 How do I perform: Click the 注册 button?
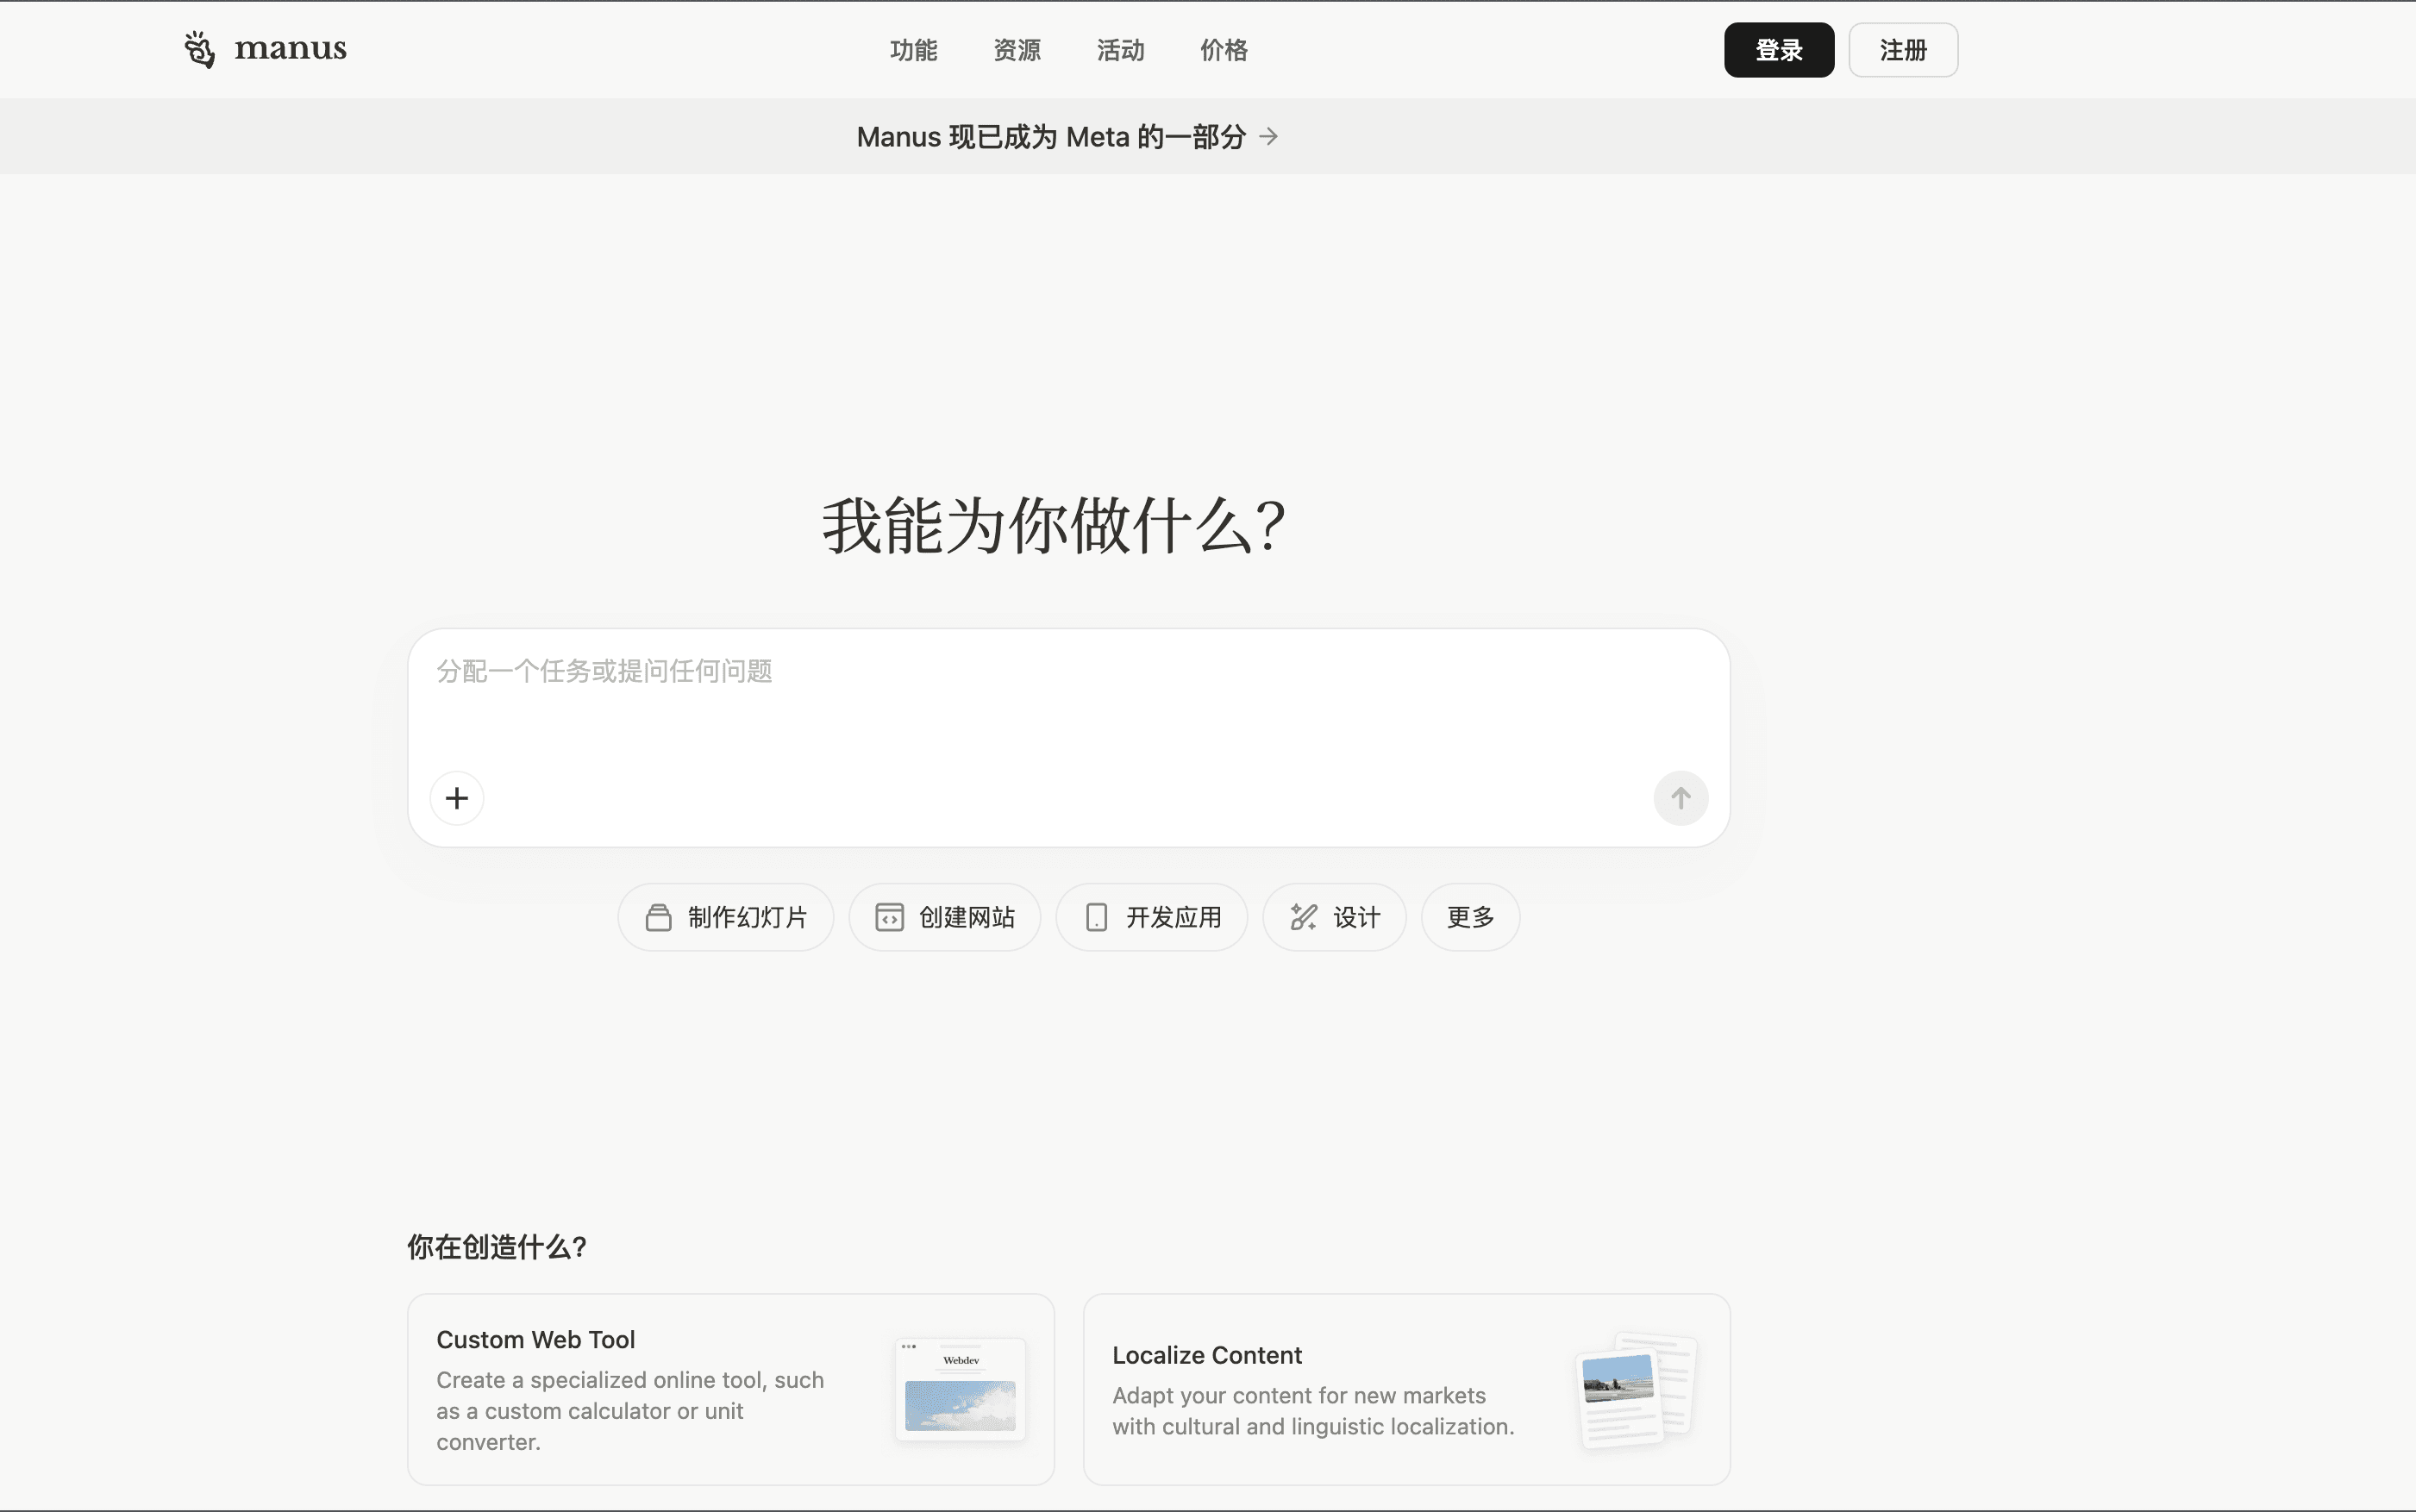coord(1903,49)
